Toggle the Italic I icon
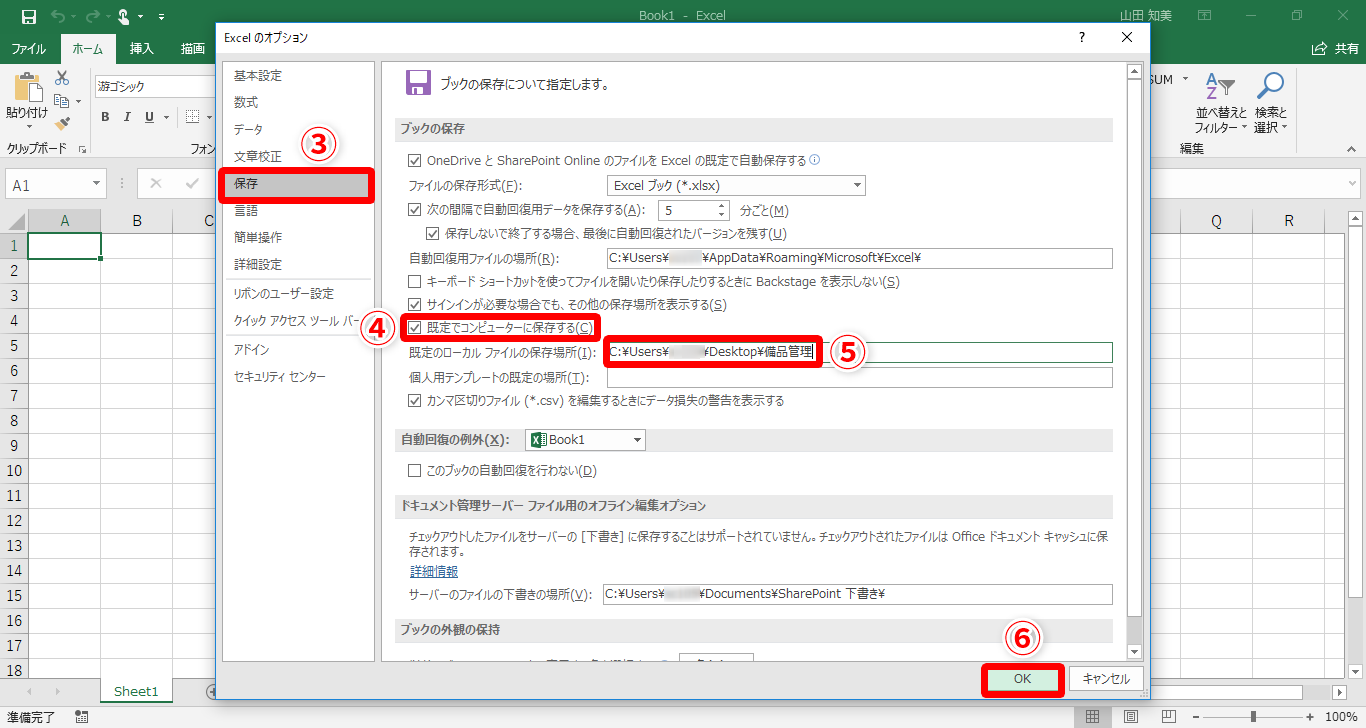The width and height of the screenshot is (1366, 728). point(127,117)
